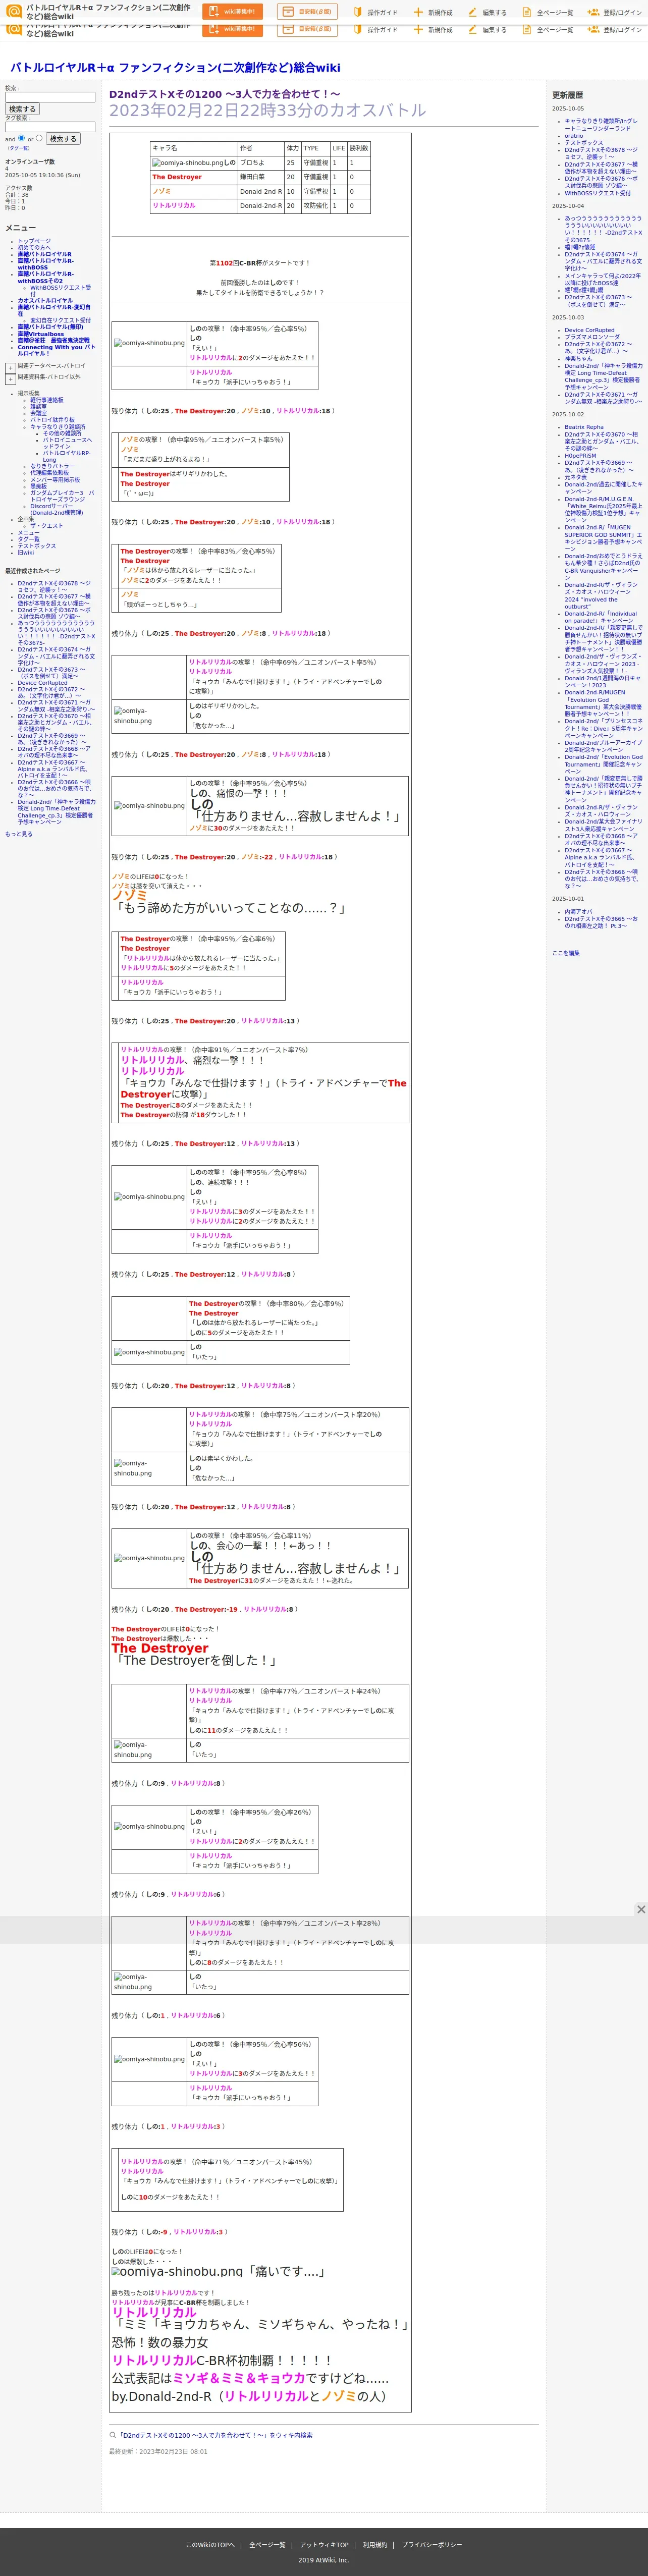
Task: Click the 新規作成 plus icon in topmost header
Action: (x=418, y=12)
